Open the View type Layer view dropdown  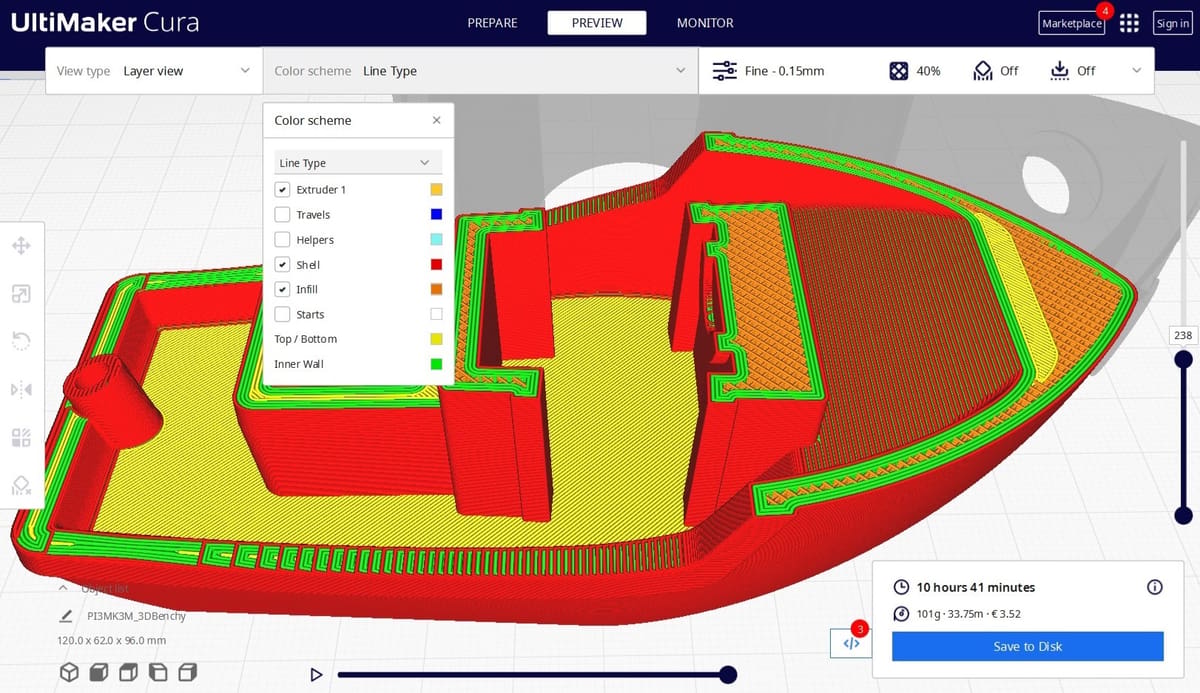pyautogui.click(x=154, y=71)
